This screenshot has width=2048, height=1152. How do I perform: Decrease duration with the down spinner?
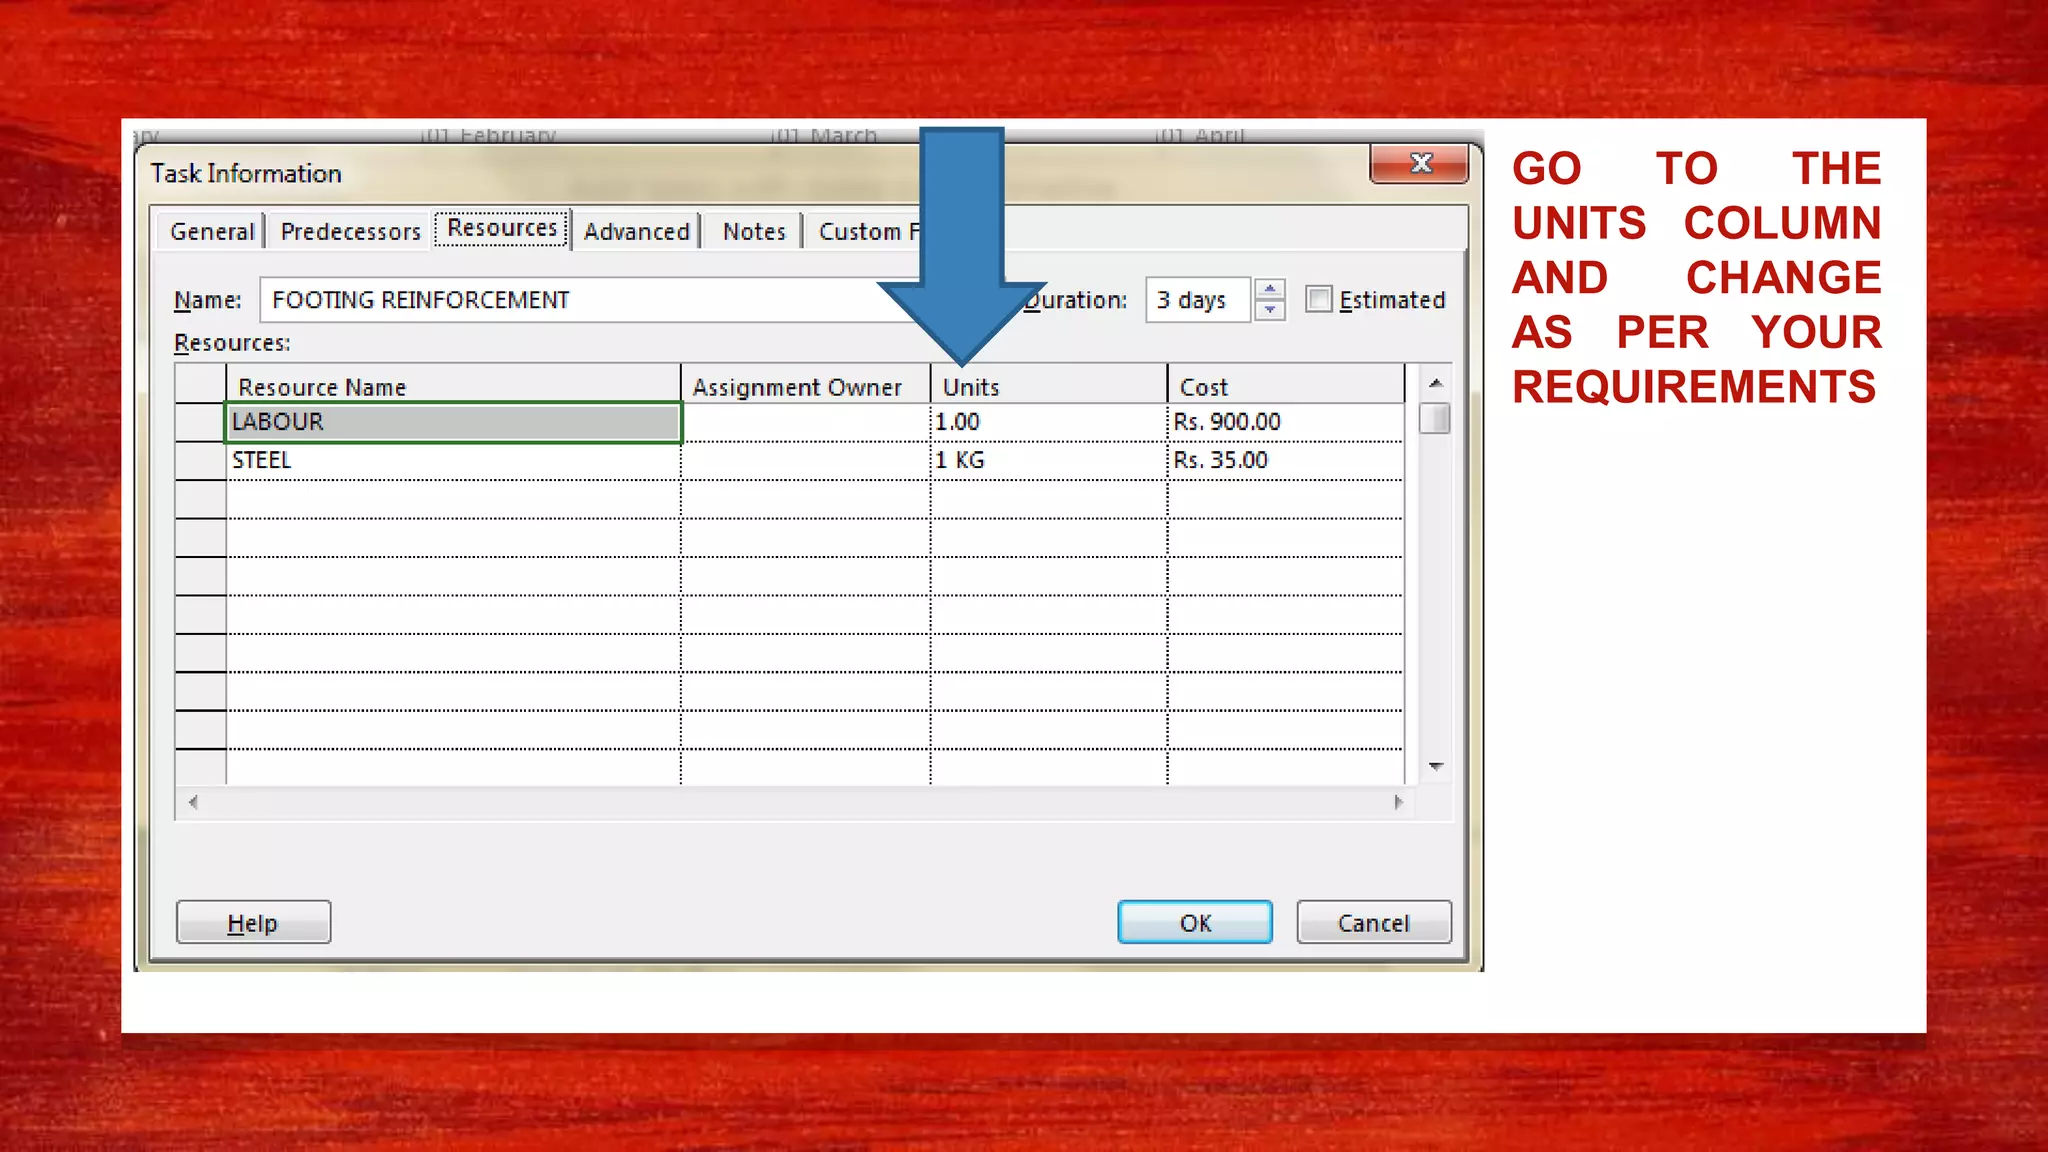pyautogui.click(x=1269, y=310)
